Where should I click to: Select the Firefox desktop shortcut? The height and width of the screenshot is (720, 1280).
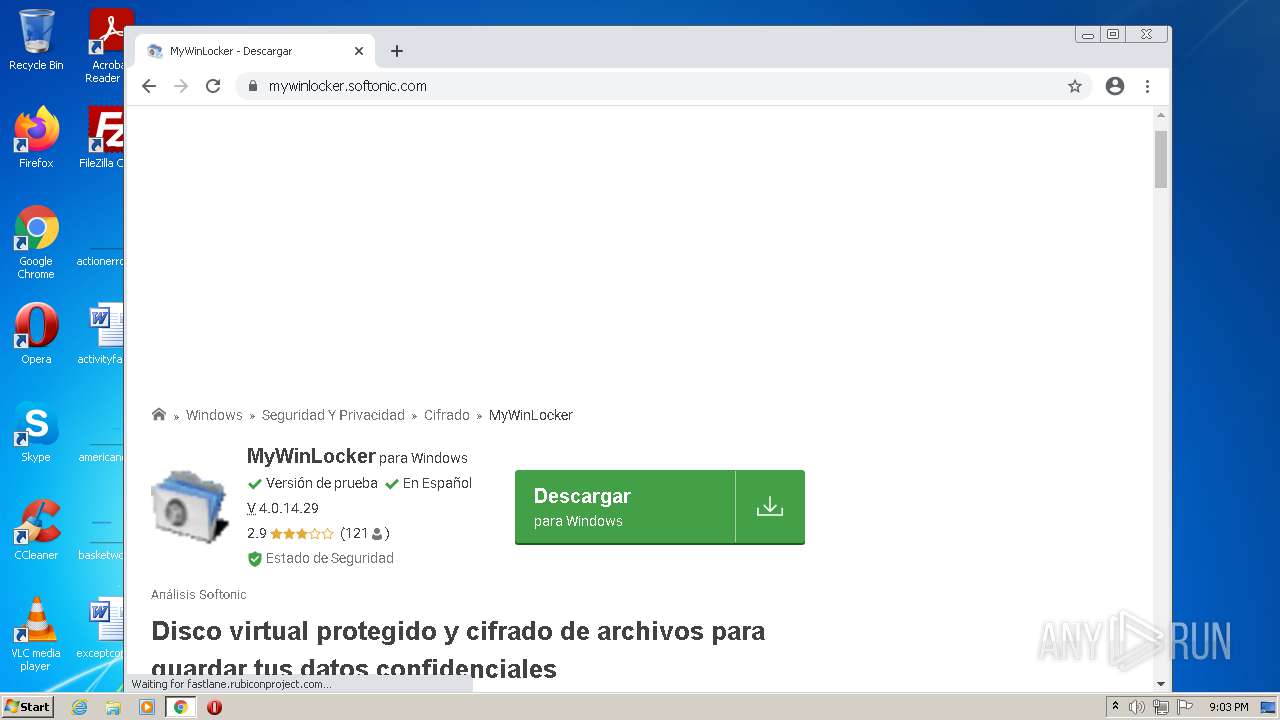[36, 138]
